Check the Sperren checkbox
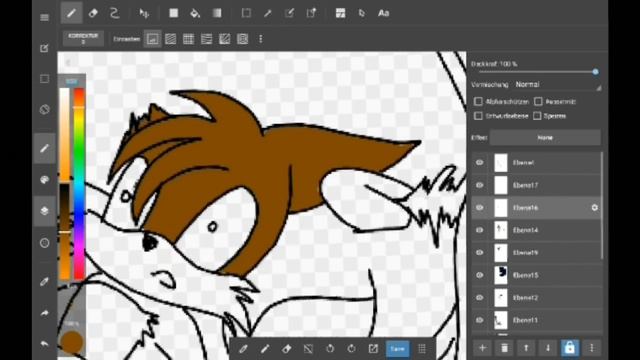Image resolution: width=640 pixels, height=360 pixels. click(537, 116)
